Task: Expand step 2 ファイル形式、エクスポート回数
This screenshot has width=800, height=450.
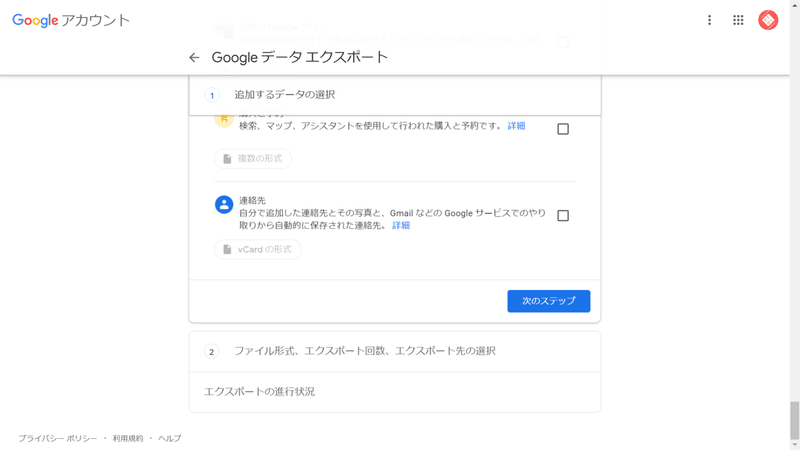Action: (395, 351)
